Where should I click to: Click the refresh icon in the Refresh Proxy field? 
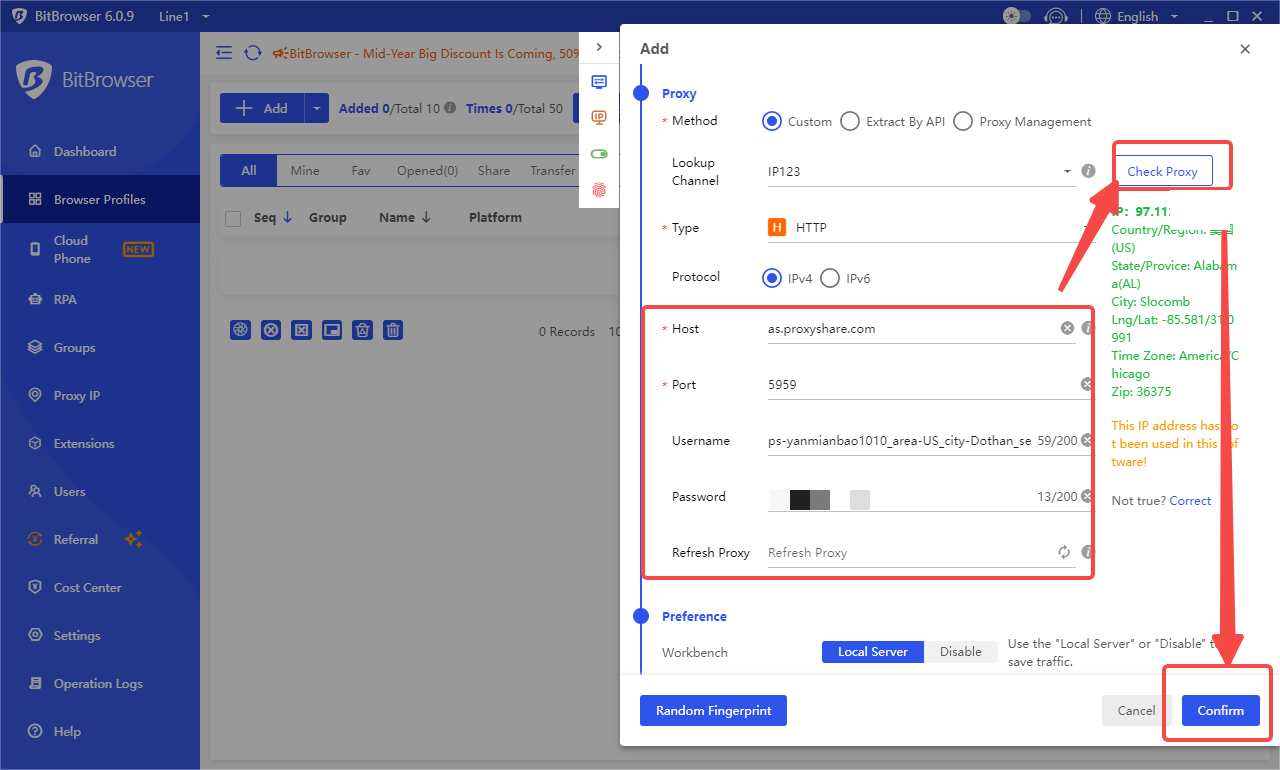pos(1065,552)
